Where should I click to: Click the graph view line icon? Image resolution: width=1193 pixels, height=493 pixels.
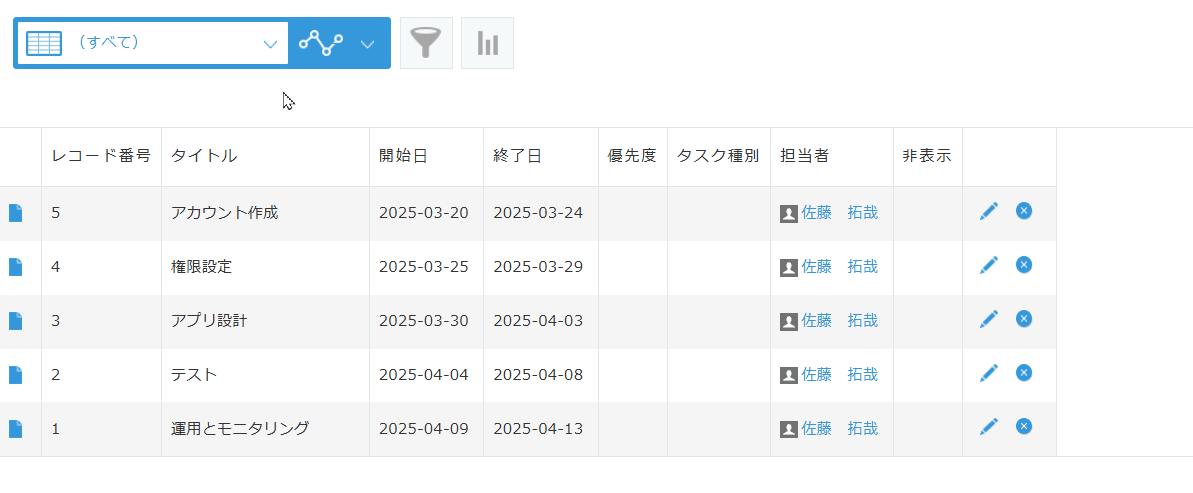point(320,43)
